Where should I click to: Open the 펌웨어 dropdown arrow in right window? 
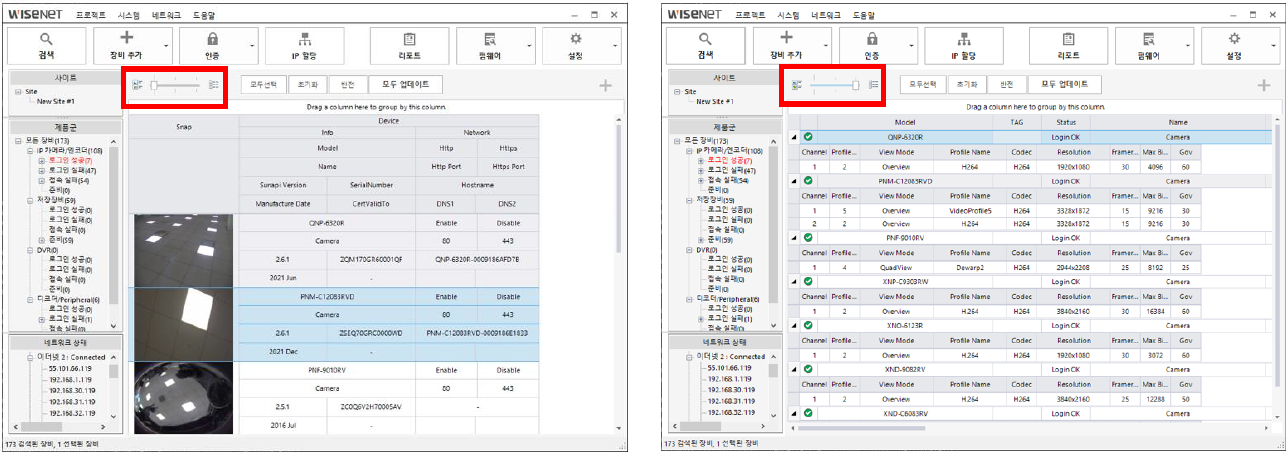point(1186,46)
